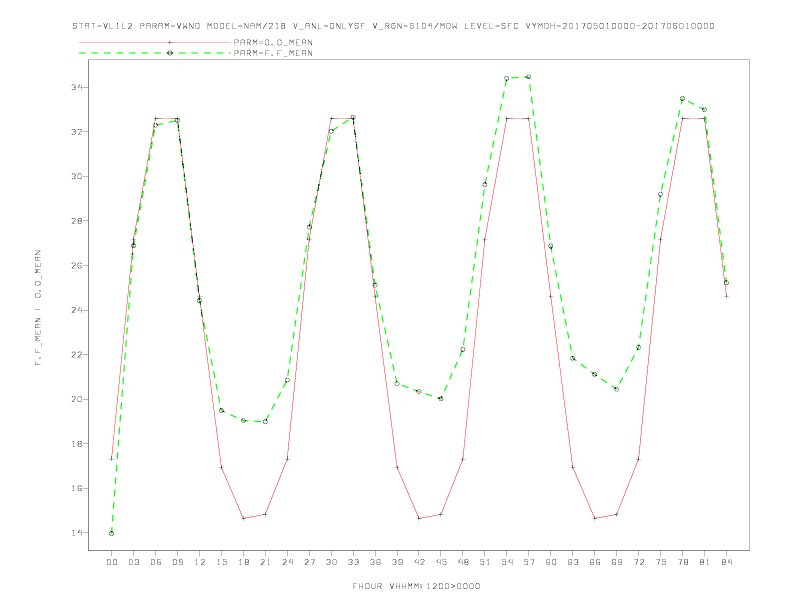Click the y-axis tick label 28
This screenshot has width=792, height=612.
(x=76, y=221)
